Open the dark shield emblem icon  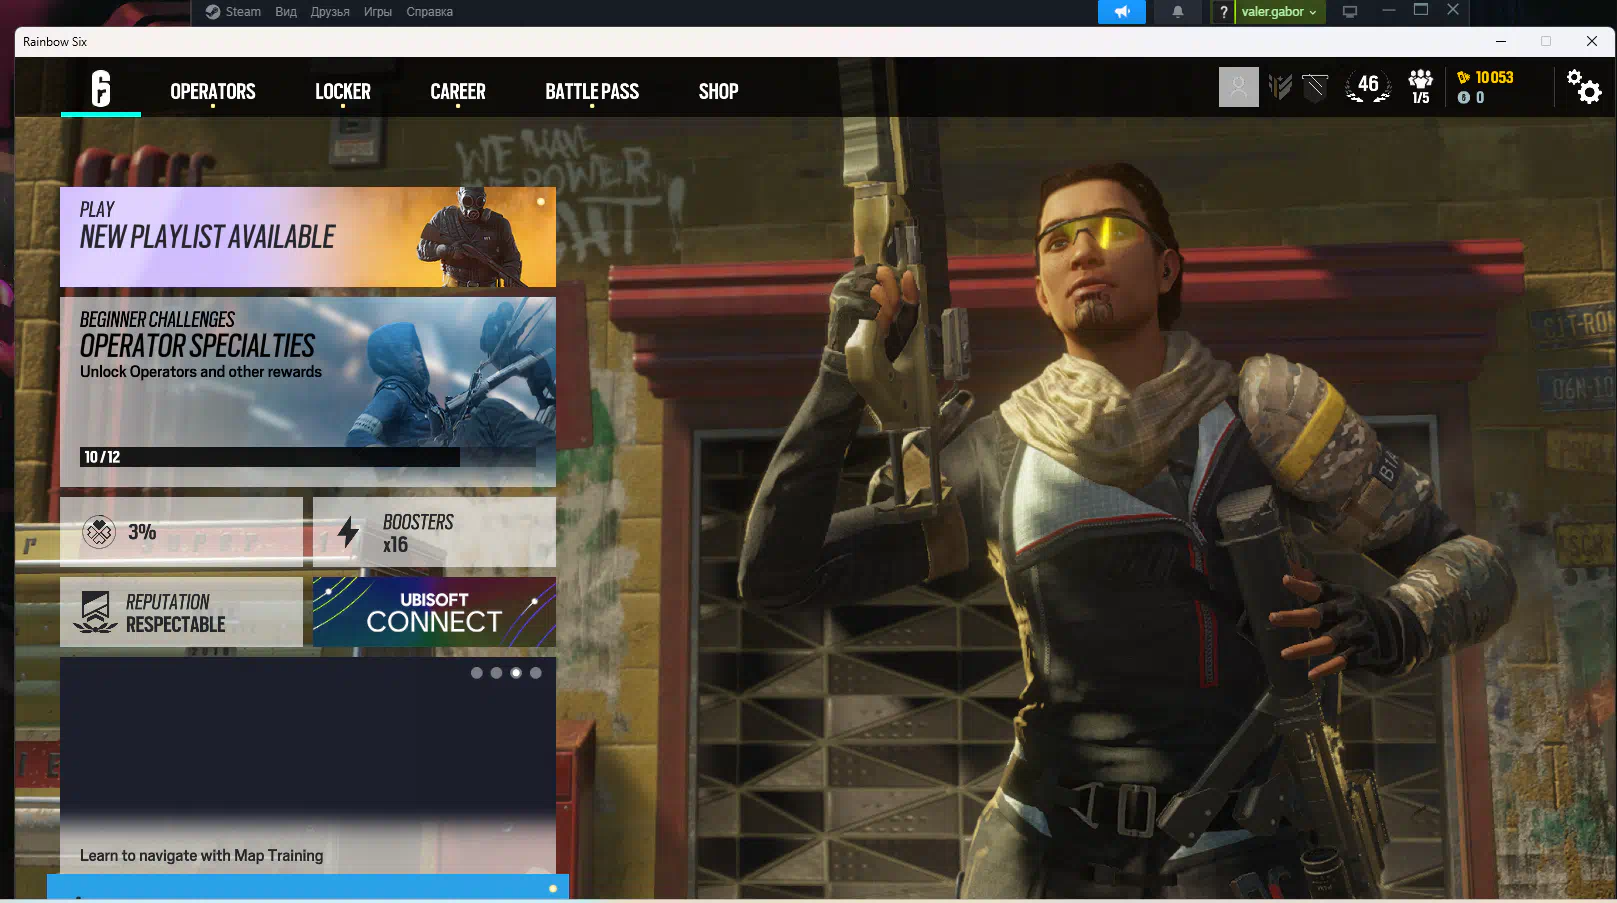[1315, 87]
